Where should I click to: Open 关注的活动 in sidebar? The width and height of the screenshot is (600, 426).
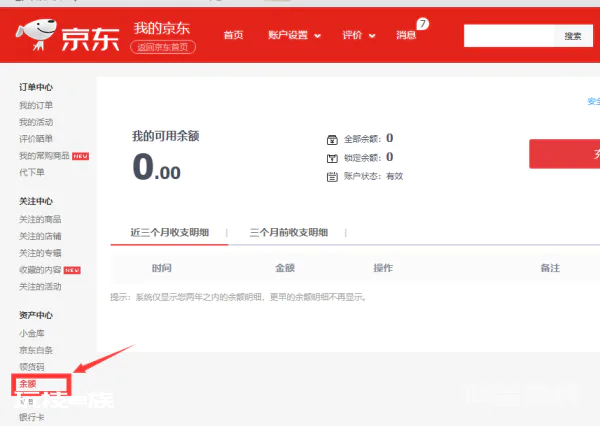(40, 287)
